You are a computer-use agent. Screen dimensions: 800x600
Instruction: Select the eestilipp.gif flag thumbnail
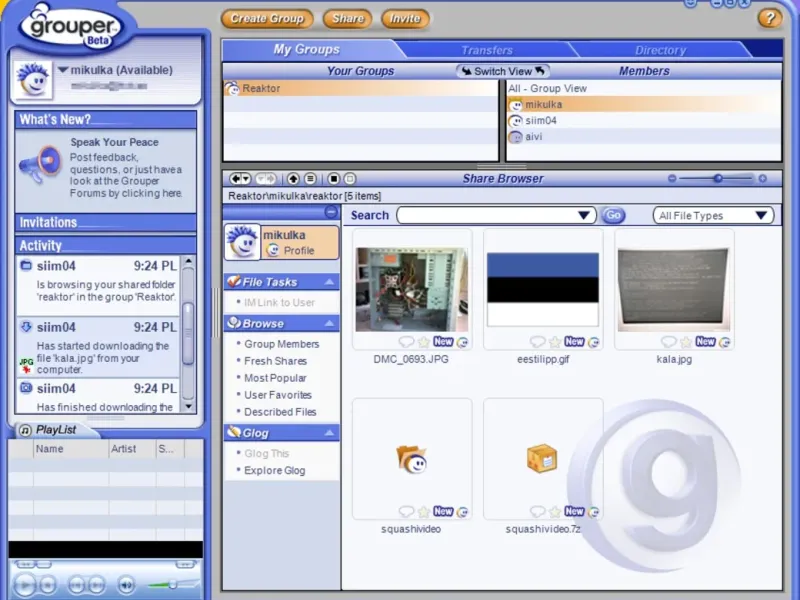pyautogui.click(x=543, y=289)
